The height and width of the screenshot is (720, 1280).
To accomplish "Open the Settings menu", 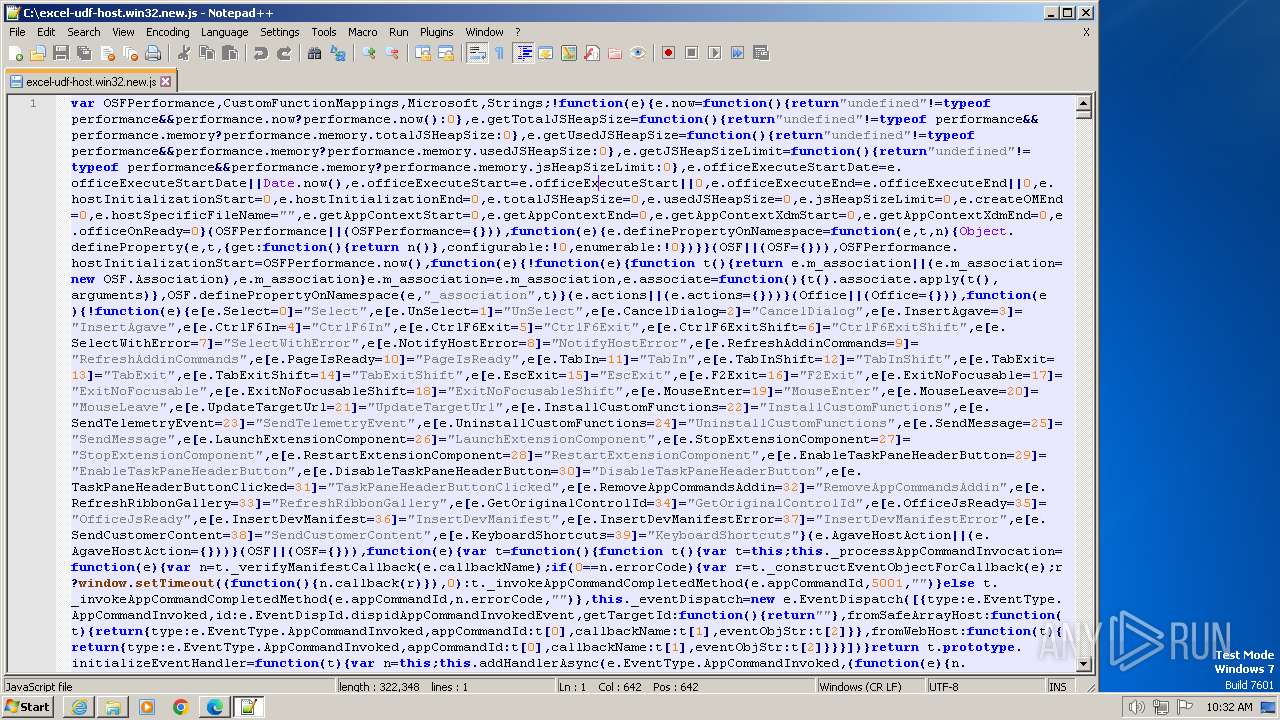I will 280,32.
